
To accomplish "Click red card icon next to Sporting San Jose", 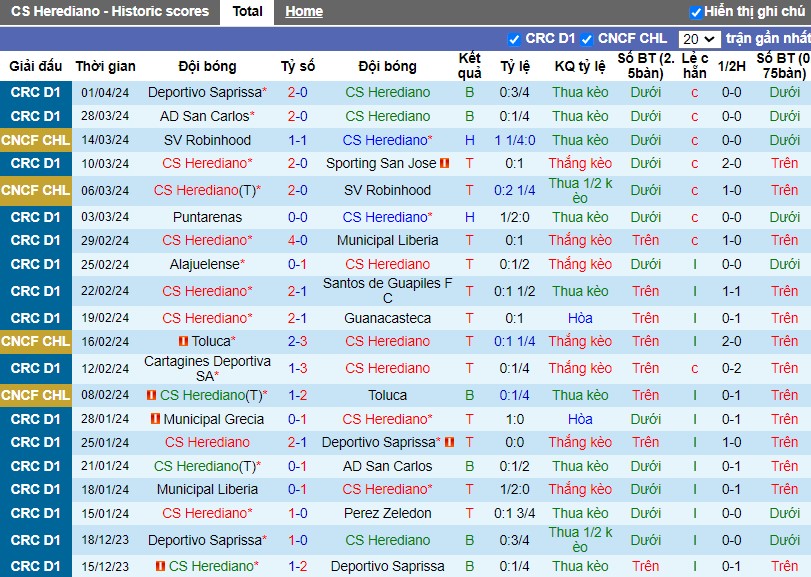I will tap(444, 163).
